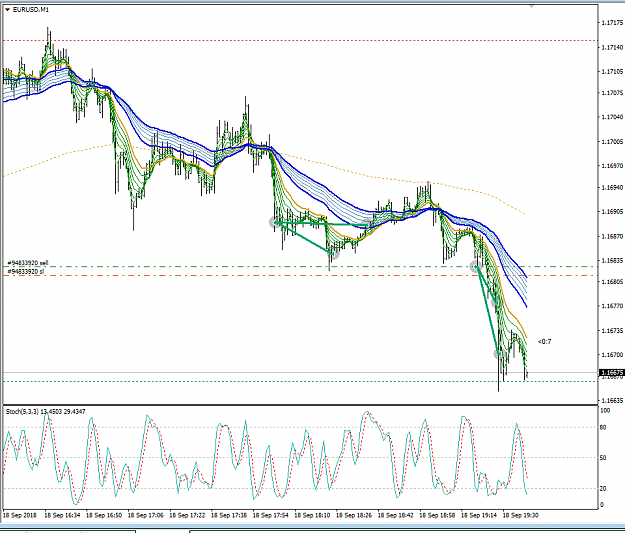The image size is (625, 533).
Task: Click price axis label 1.16905
Action: (x=612, y=212)
